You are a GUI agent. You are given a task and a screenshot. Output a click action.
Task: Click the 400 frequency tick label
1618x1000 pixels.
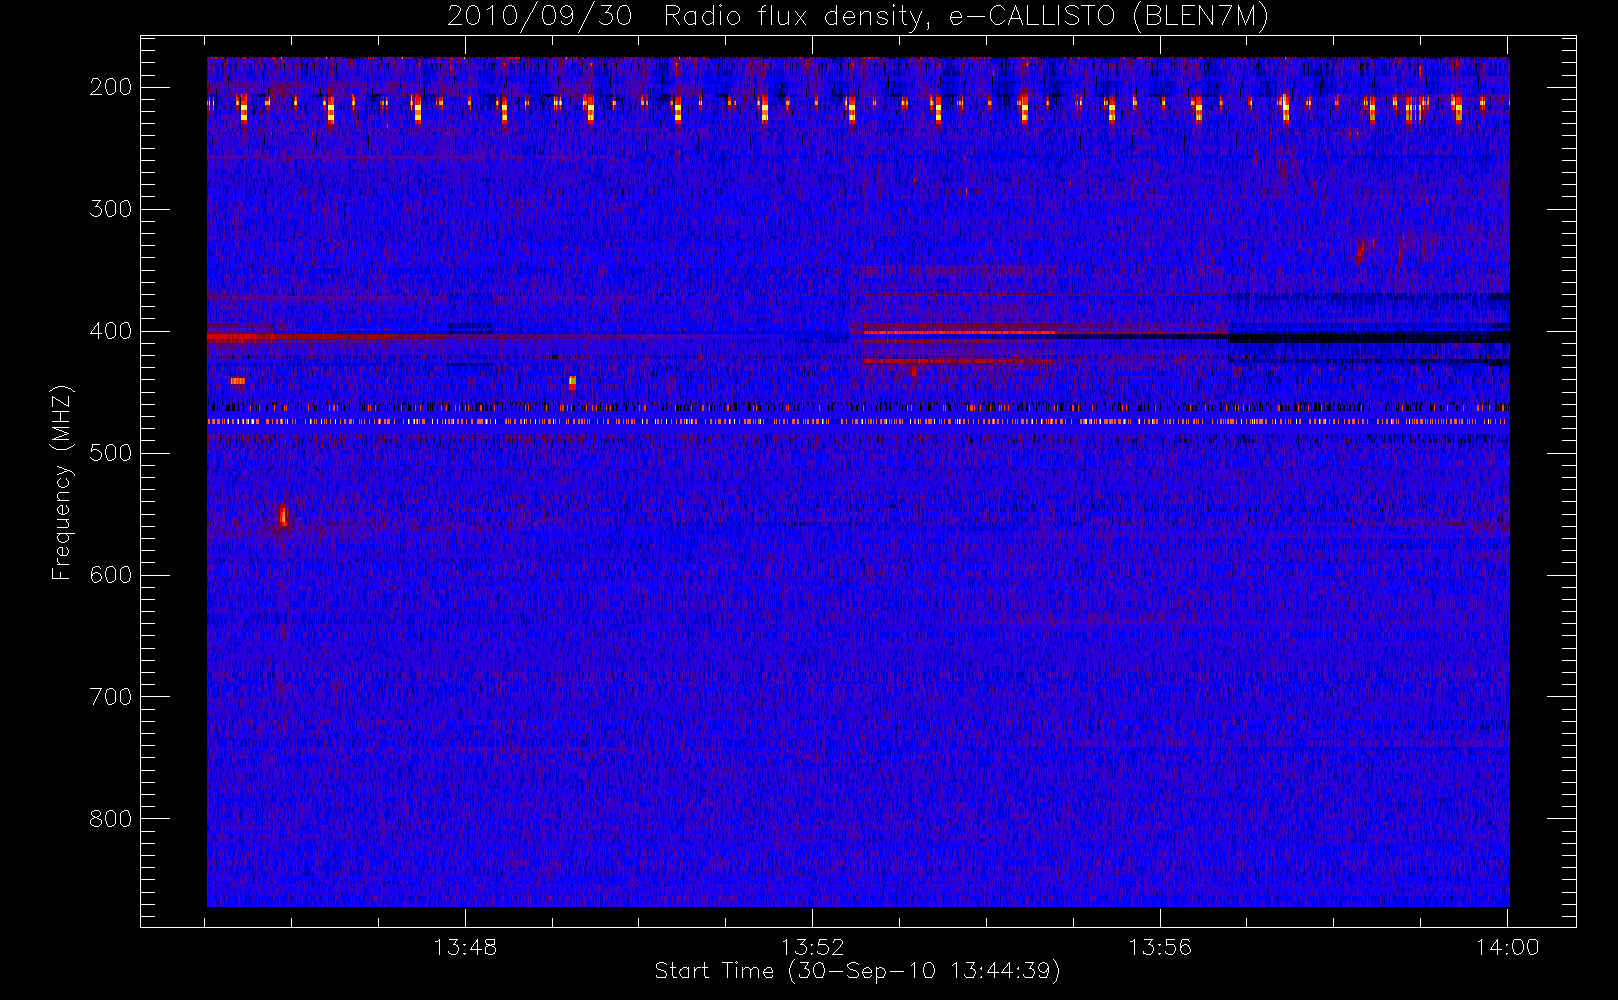(110, 331)
